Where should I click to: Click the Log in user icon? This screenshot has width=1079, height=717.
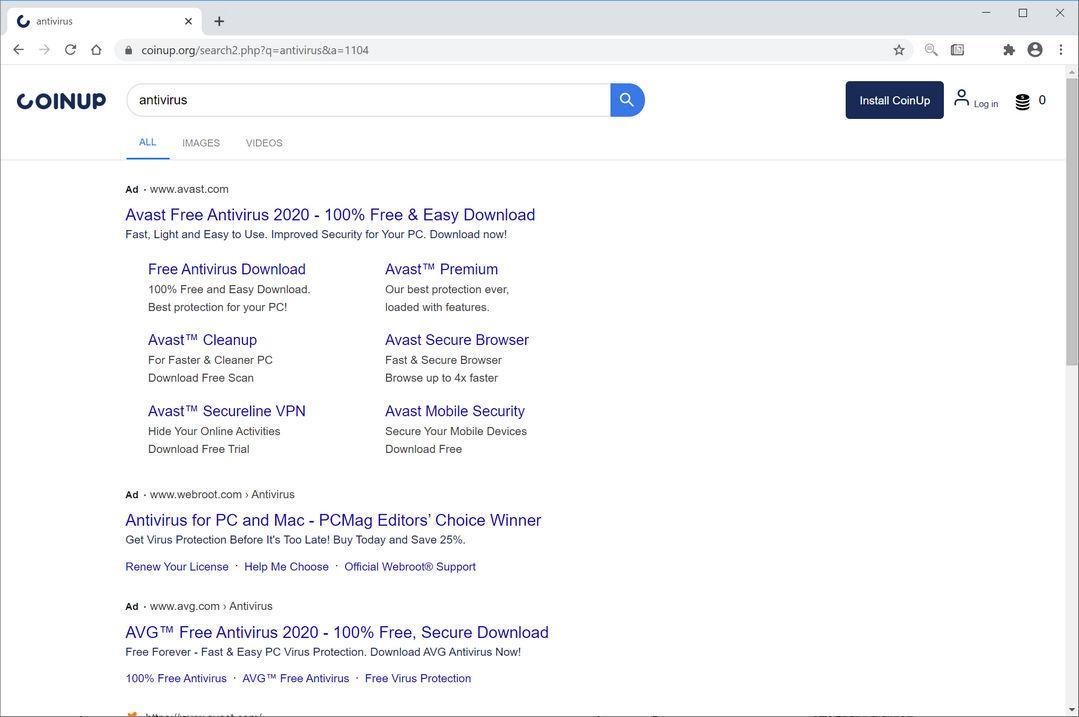[961, 98]
